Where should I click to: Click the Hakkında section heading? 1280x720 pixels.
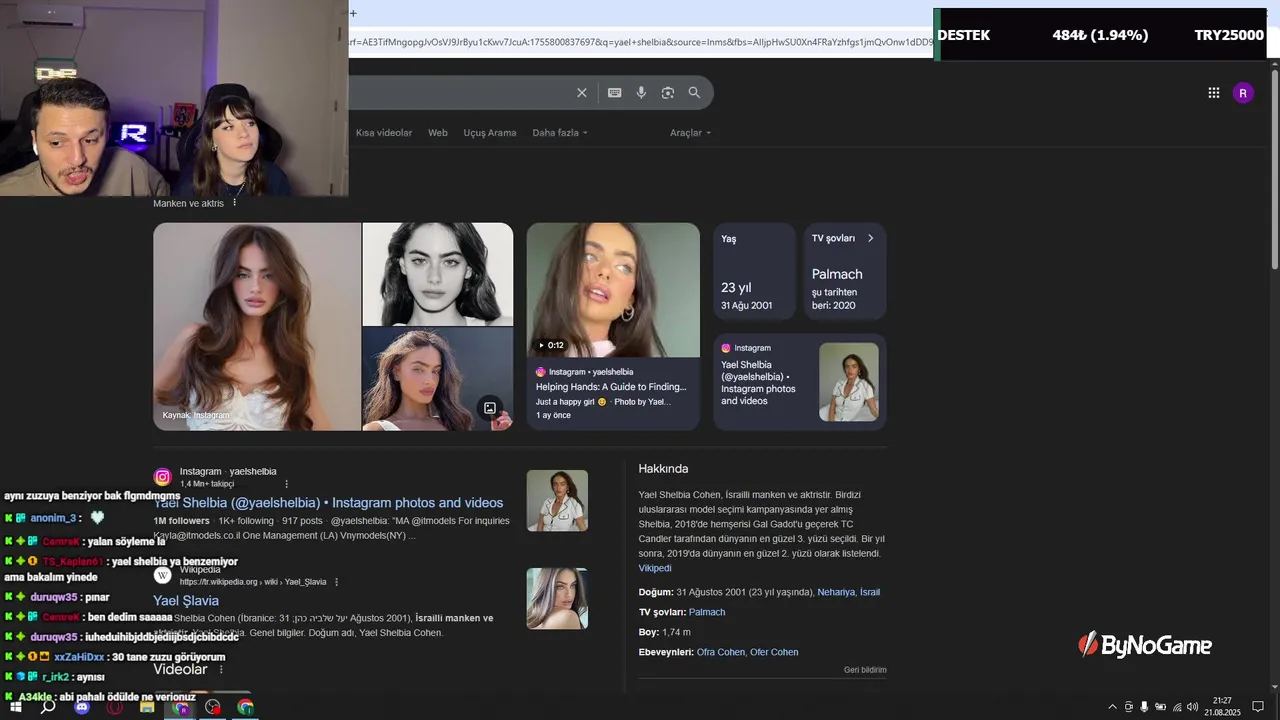(x=663, y=469)
